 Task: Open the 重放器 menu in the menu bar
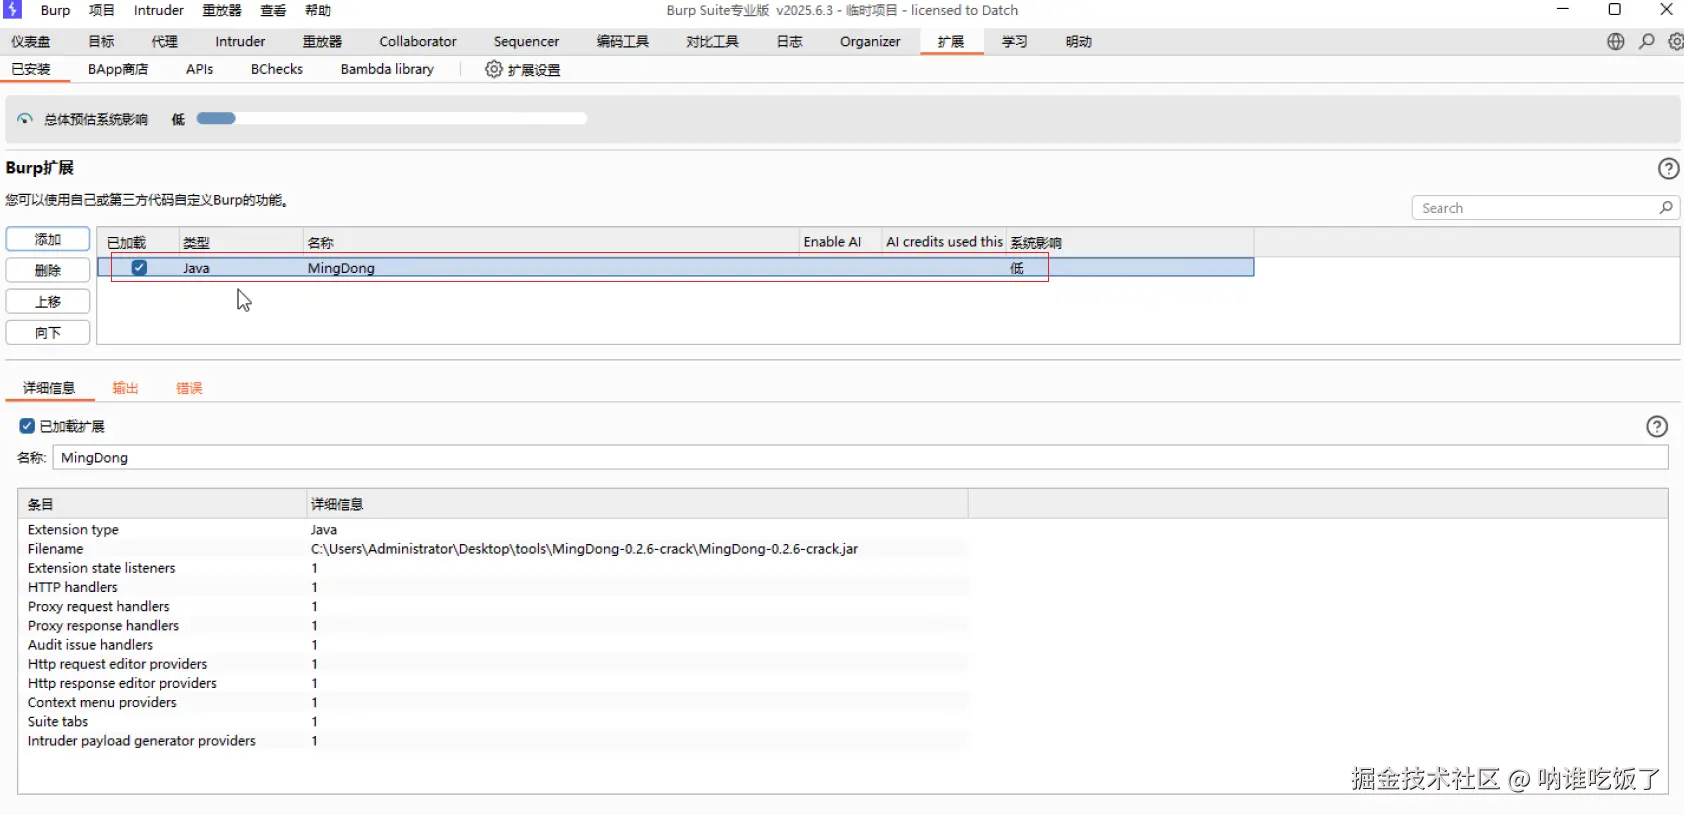coord(222,10)
